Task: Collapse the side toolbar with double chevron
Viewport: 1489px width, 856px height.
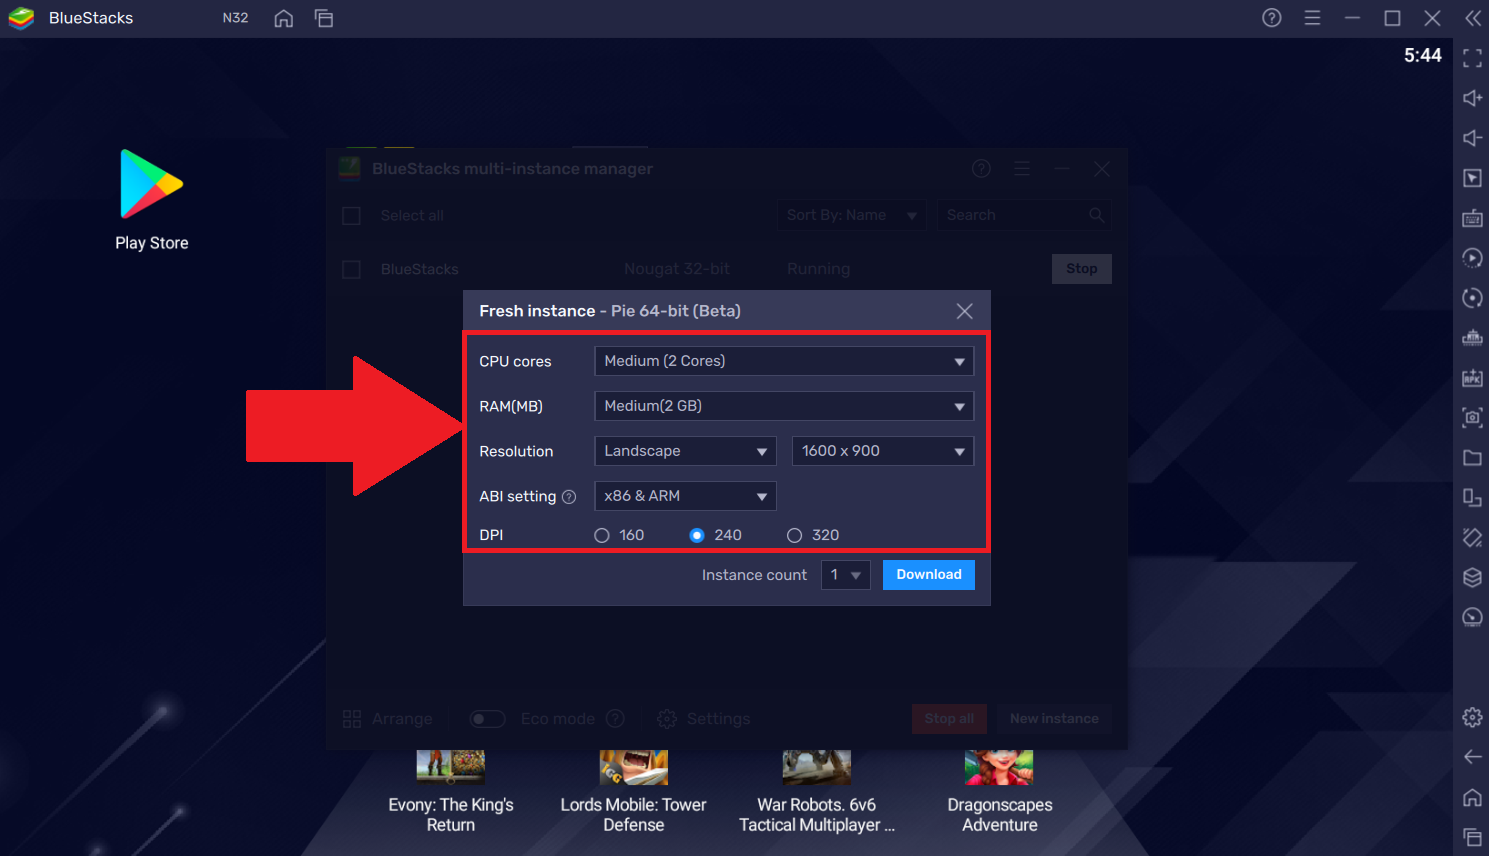Action: tap(1473, 18)
